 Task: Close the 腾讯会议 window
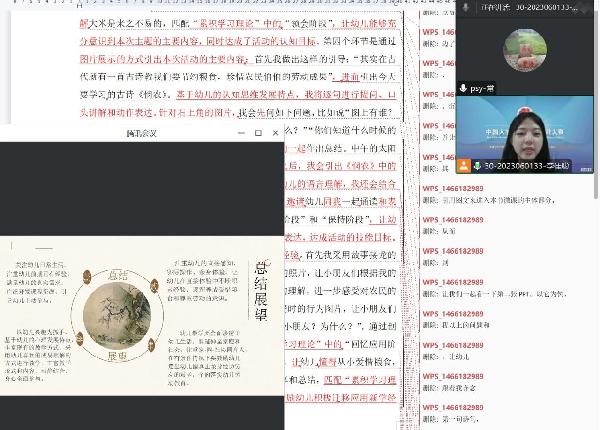coord(275,133)
